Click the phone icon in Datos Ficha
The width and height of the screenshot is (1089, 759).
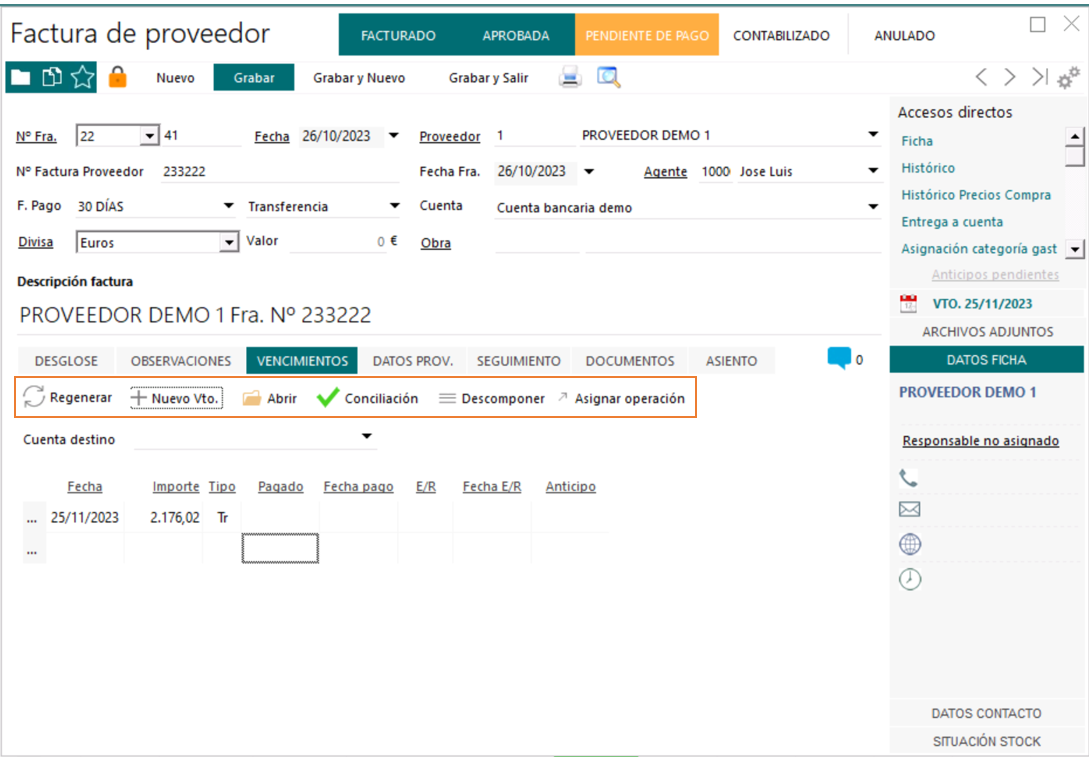pos(908,478)
